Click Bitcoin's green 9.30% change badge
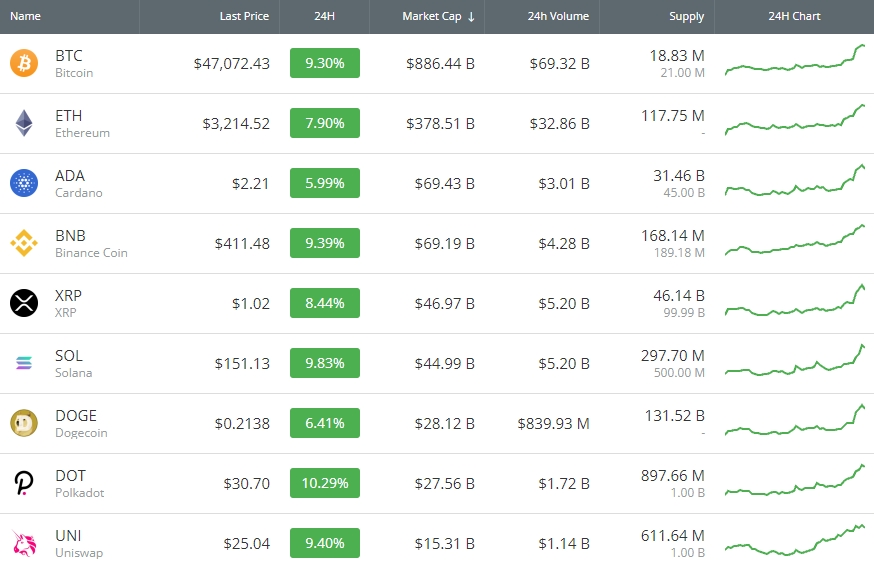 (325, 64)
